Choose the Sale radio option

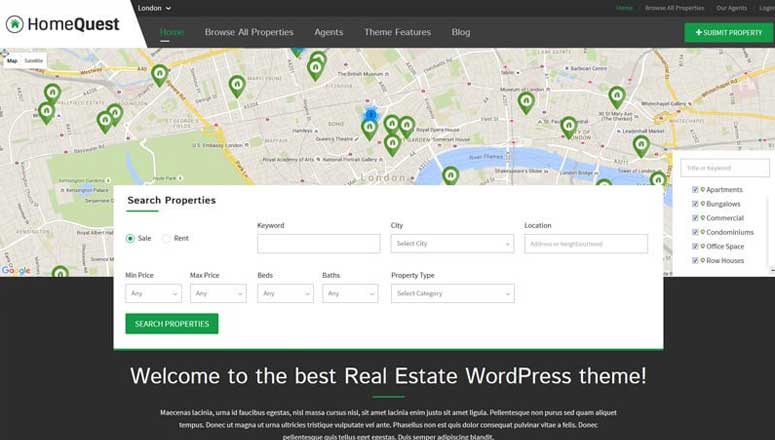pyautogui.click(x=130, y=238)
